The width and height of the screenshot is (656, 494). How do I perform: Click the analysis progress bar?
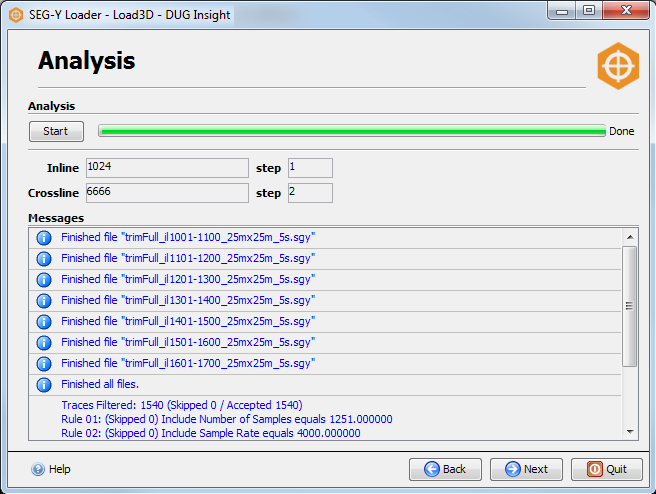tap(352, 131)
